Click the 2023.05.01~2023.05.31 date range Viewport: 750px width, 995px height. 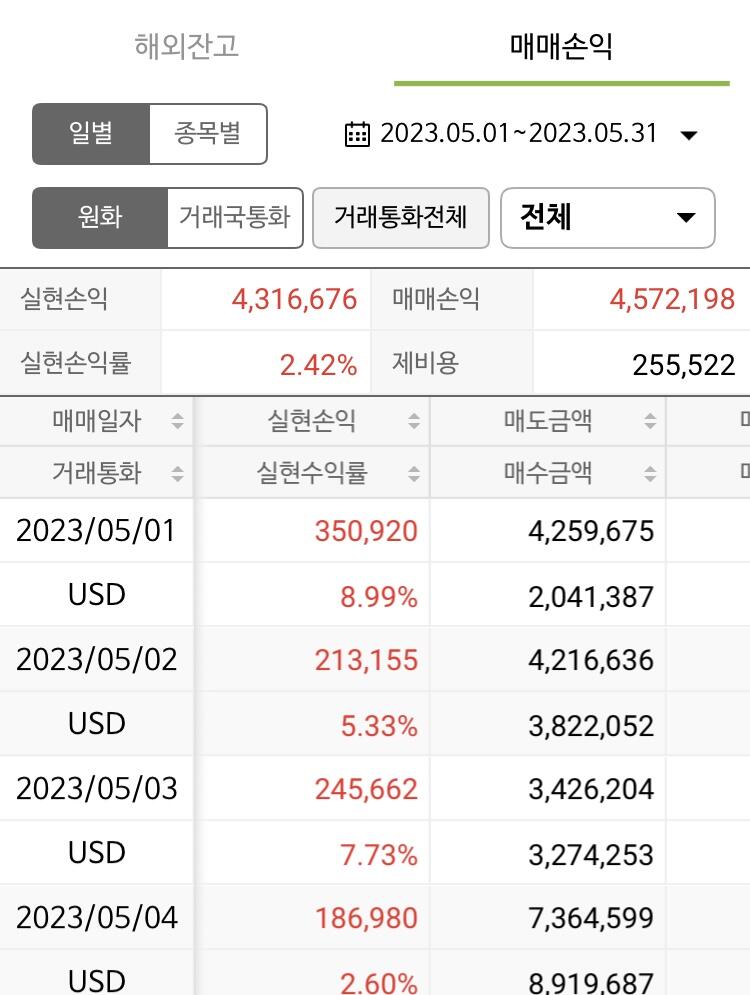pyautogui.click(x=518, y=133)
